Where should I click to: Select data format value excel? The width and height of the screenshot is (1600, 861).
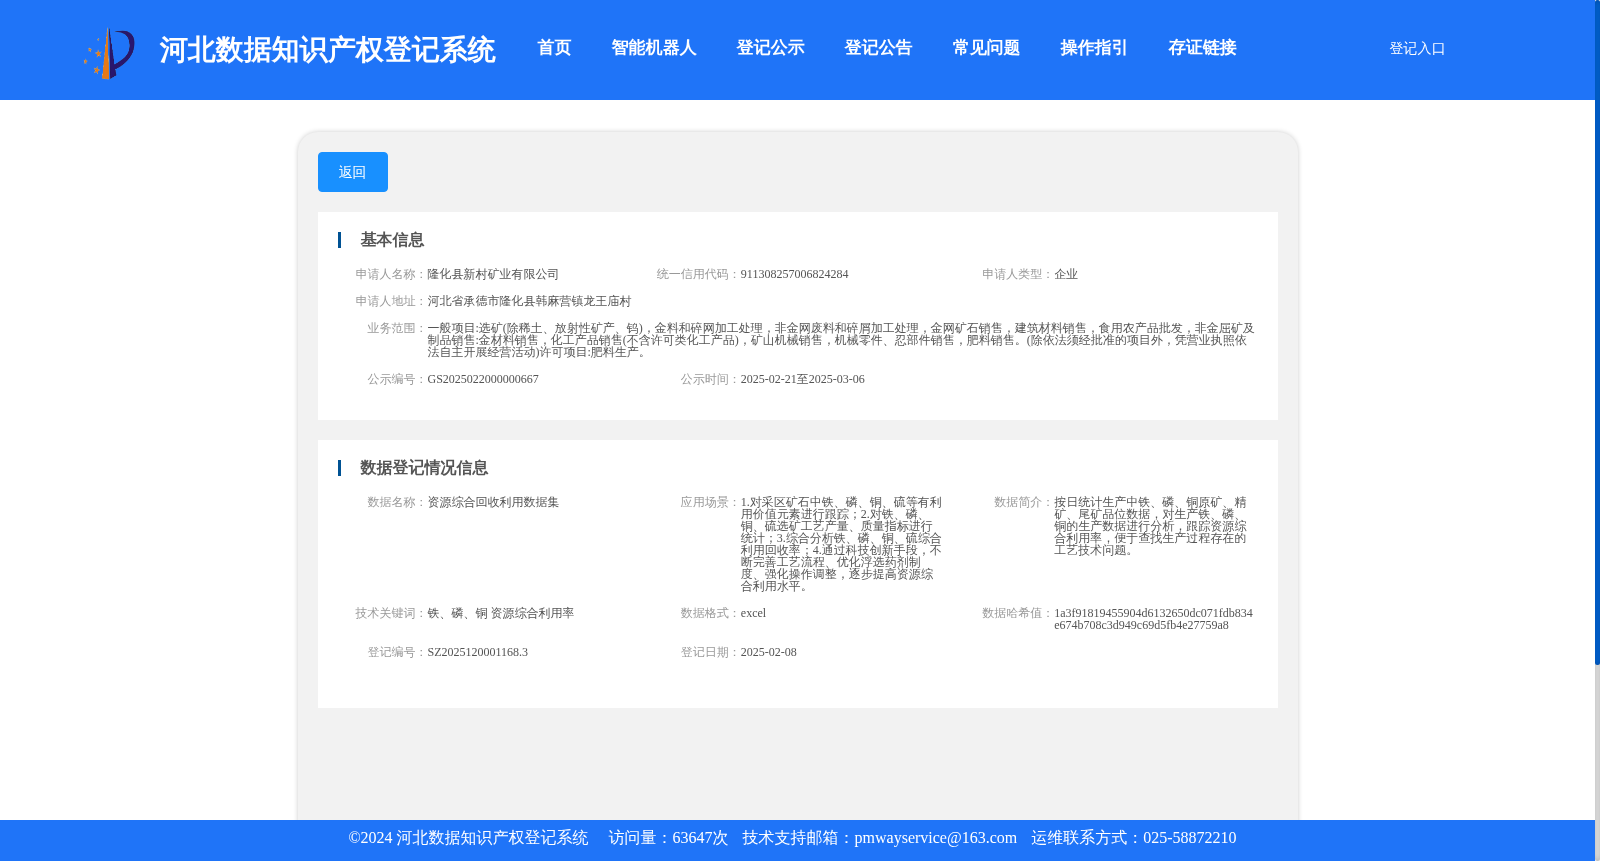tap(753, 613)
